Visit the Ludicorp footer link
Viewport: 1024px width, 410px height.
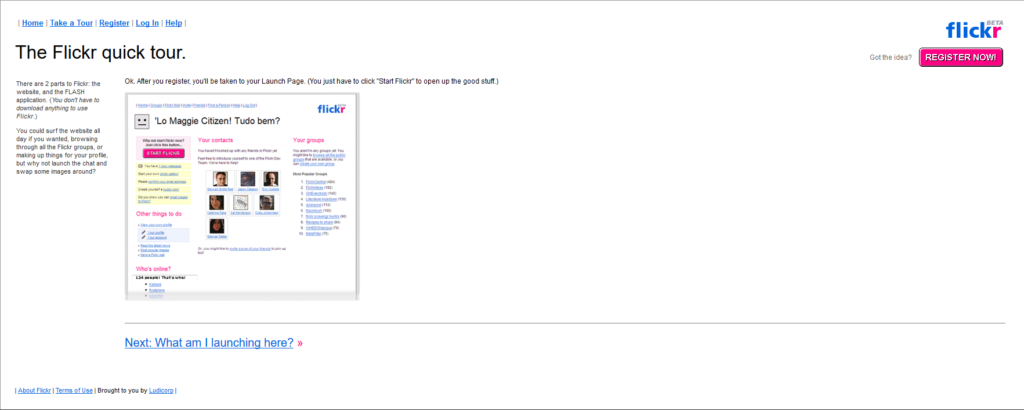[x=161, y=390]
